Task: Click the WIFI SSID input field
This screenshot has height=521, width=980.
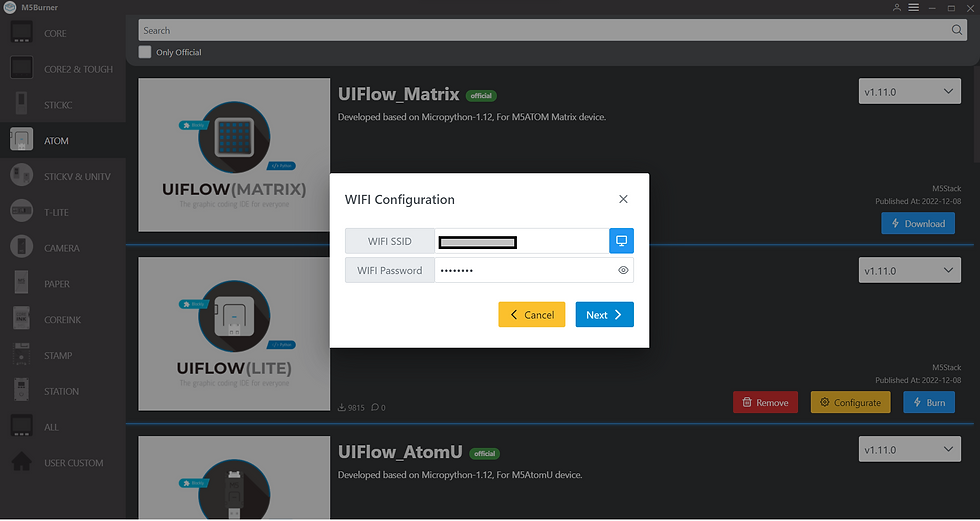Action: [x=522, y=241]
